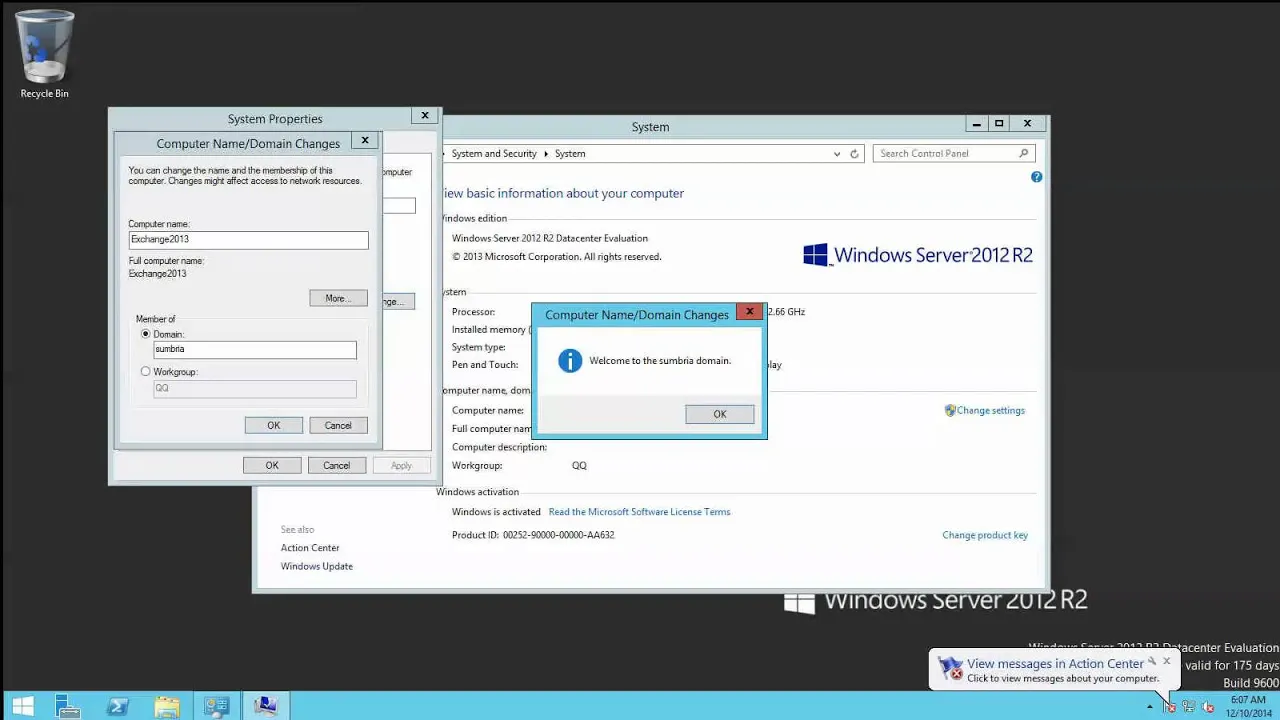Open the Recycle Bin desktop icon
Screen dimensions: 1280x720
[44, 54]
